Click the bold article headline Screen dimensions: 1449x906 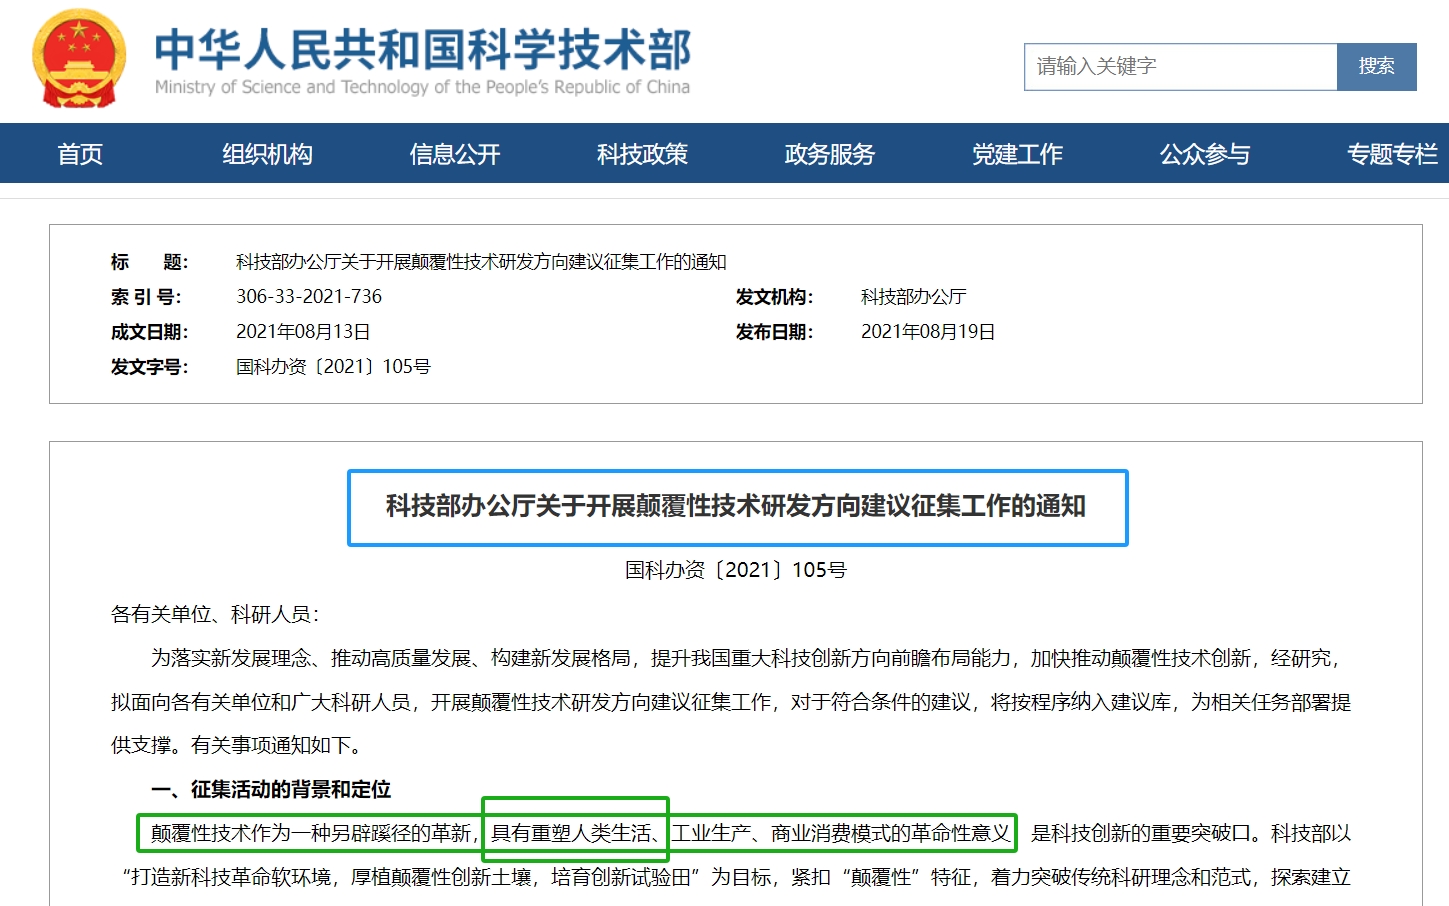coord(736,507)
